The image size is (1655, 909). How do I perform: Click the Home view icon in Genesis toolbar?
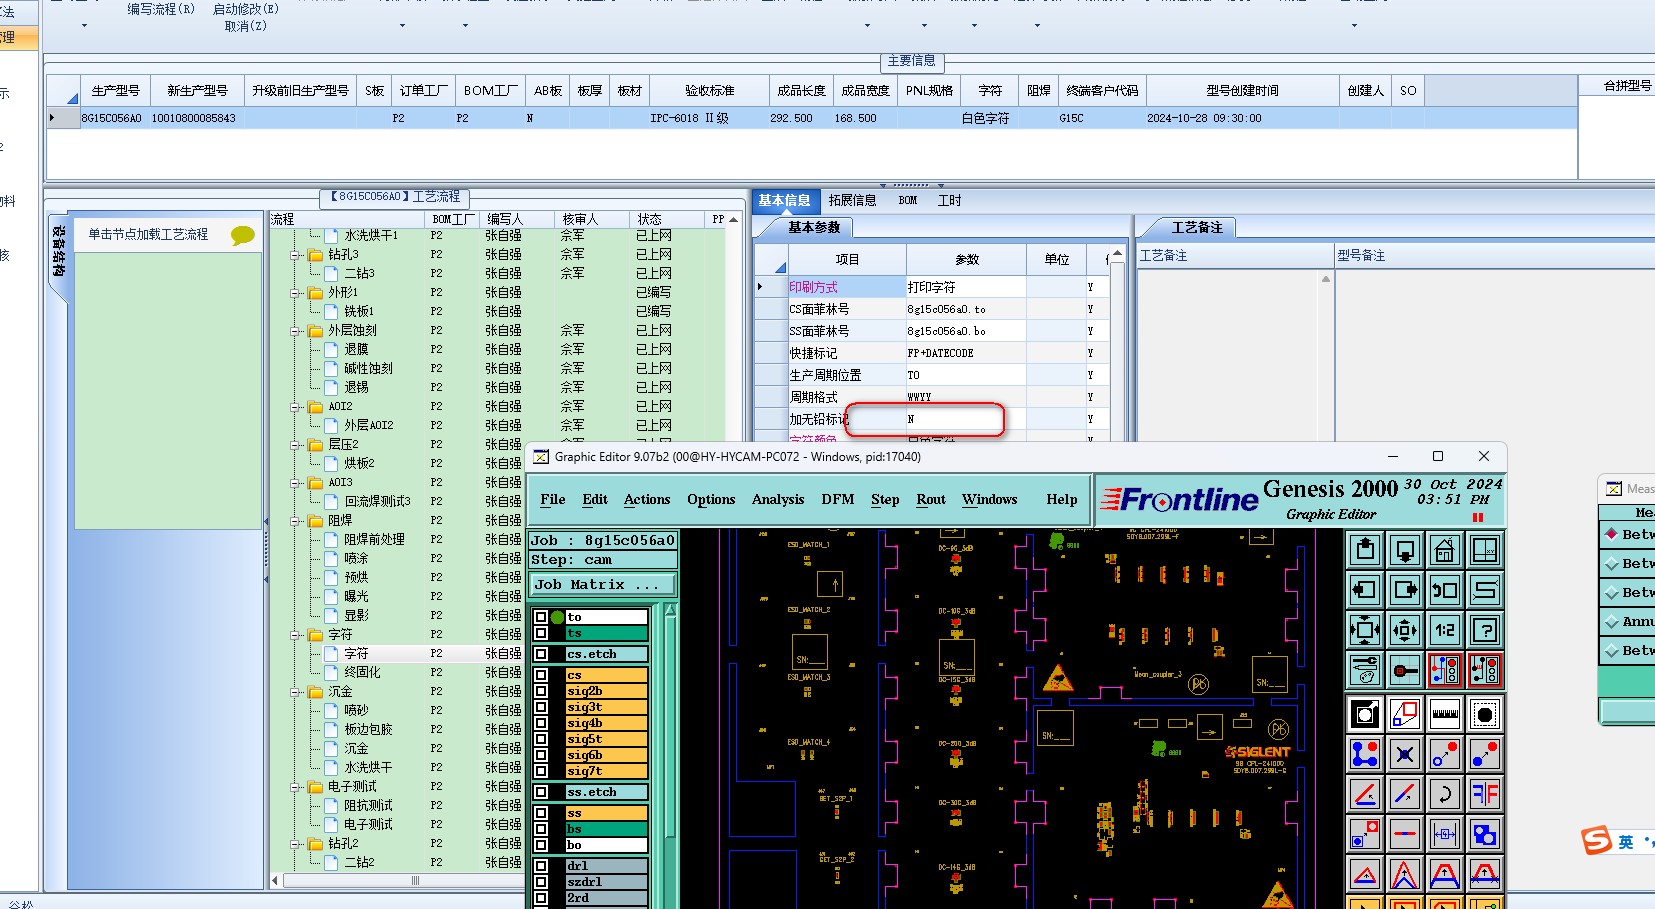1444,550
